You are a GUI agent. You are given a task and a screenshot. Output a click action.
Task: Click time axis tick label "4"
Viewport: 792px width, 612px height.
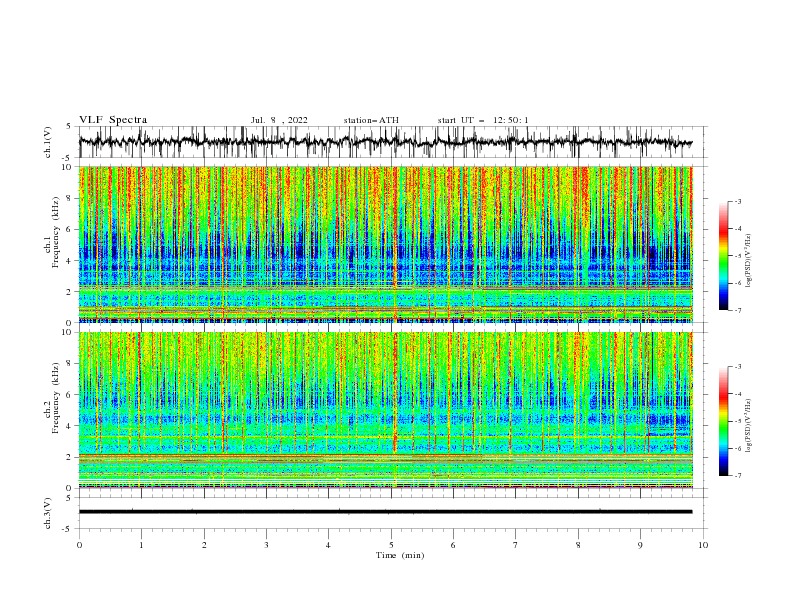328,545
